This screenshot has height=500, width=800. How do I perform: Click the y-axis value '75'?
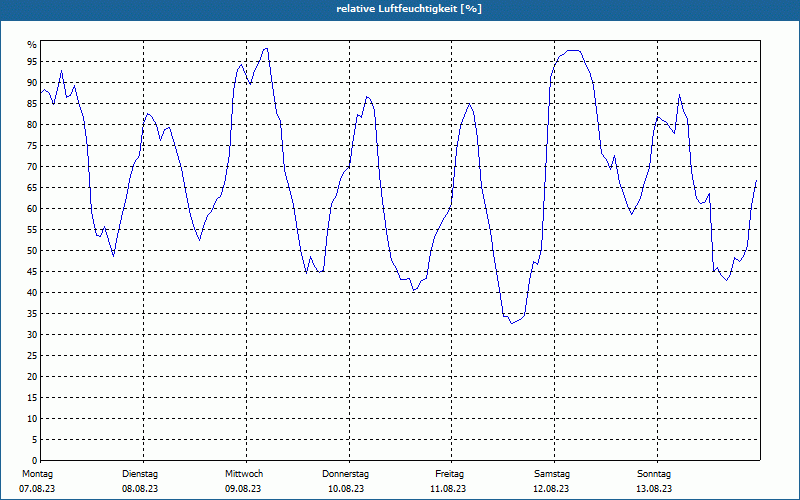point(32,145)
